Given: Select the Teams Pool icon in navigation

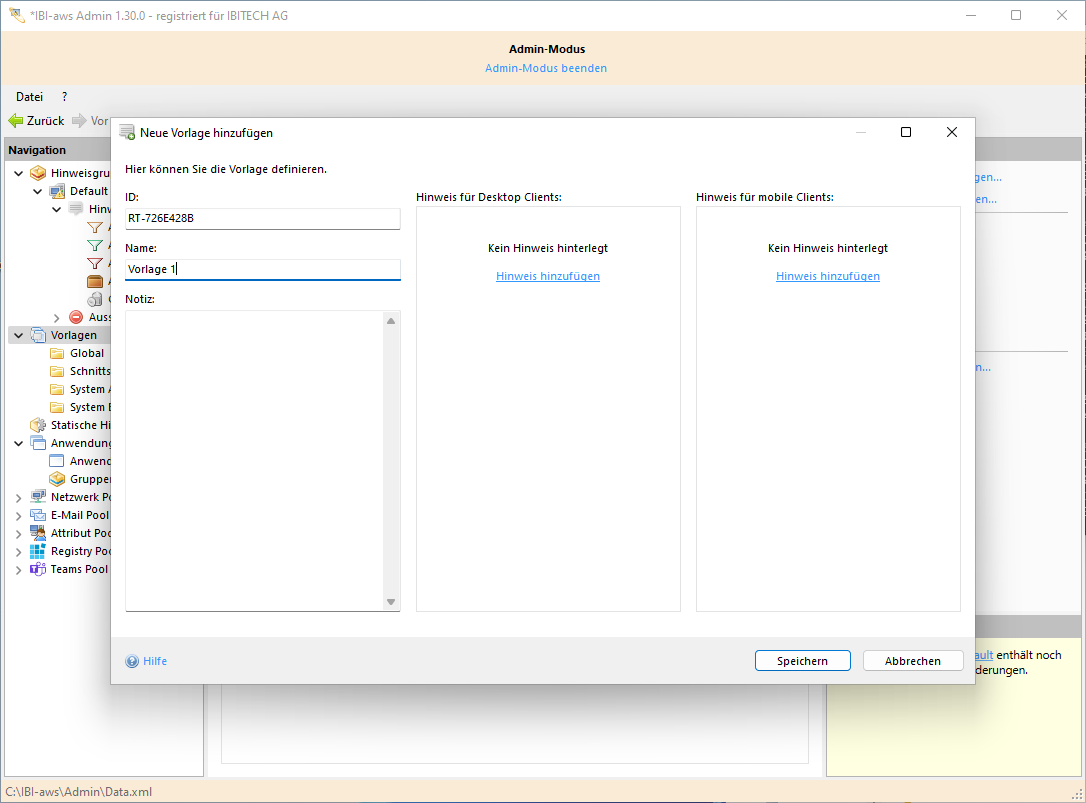Looking at the screenshot, I should pos(38,569).
